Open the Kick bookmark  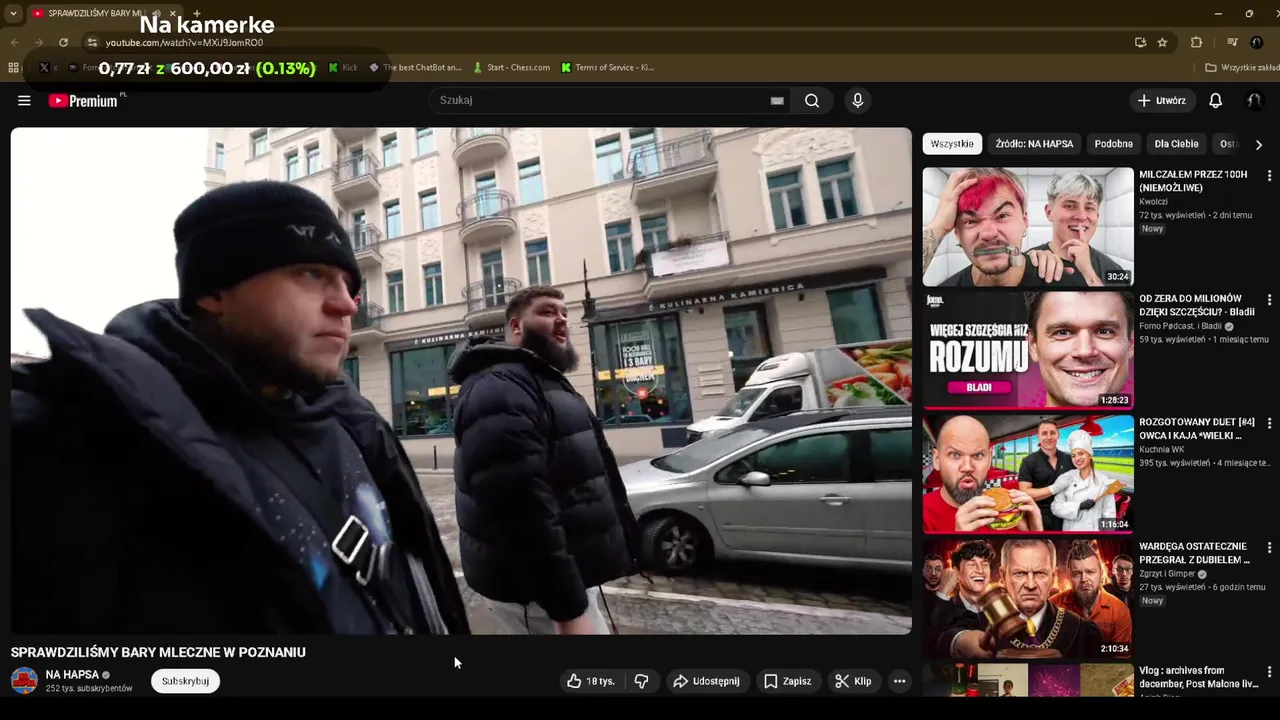(343, 67)
